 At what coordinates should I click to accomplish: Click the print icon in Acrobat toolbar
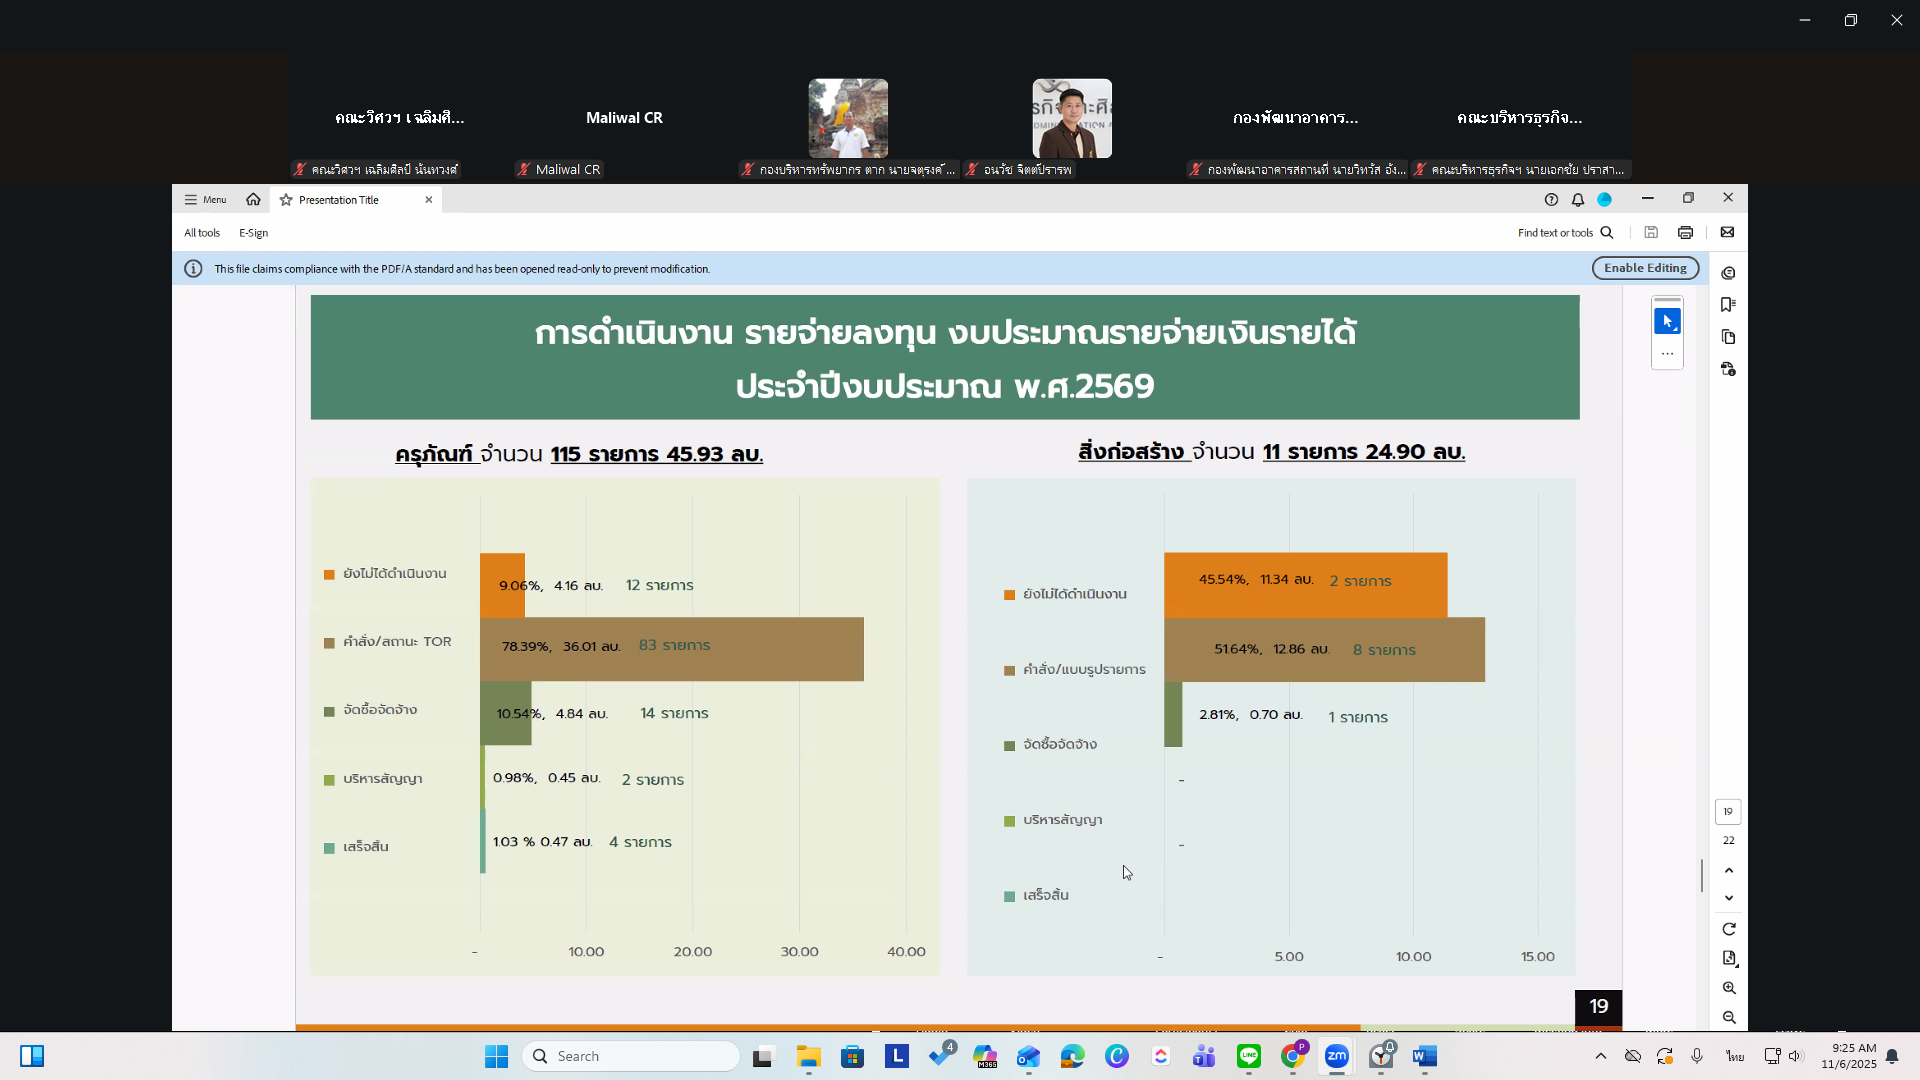point(1685,233)
